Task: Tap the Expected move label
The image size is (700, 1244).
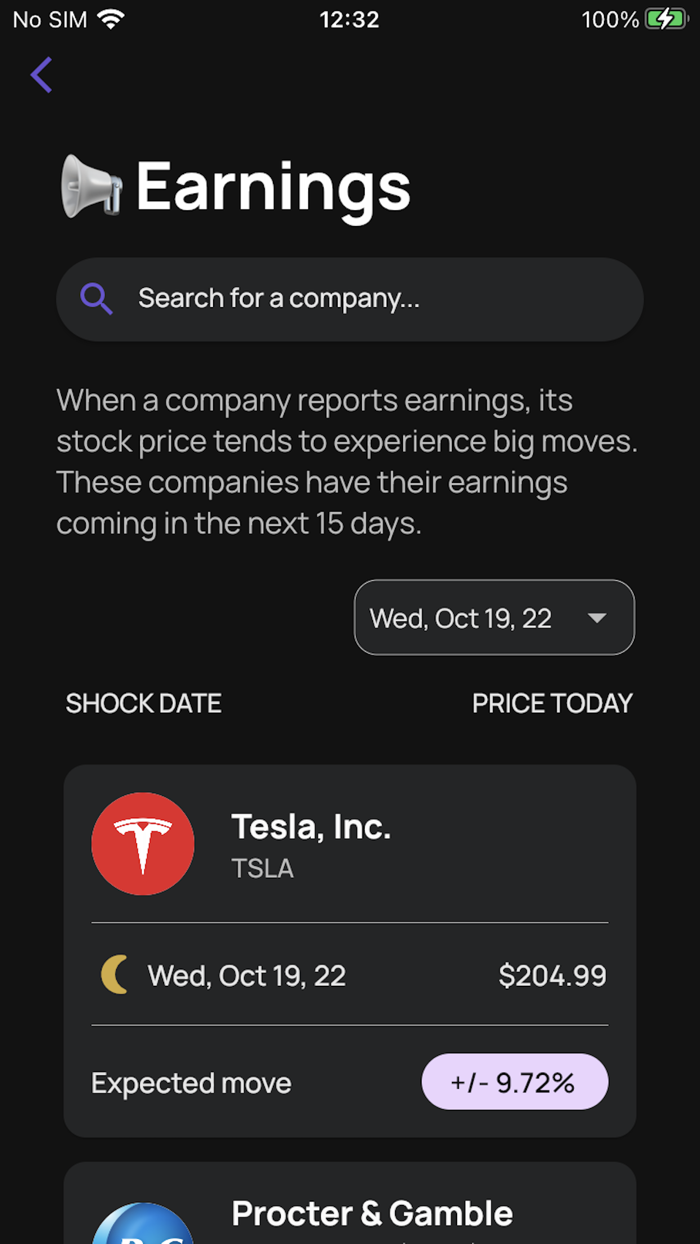Action: click(191, 1083)
